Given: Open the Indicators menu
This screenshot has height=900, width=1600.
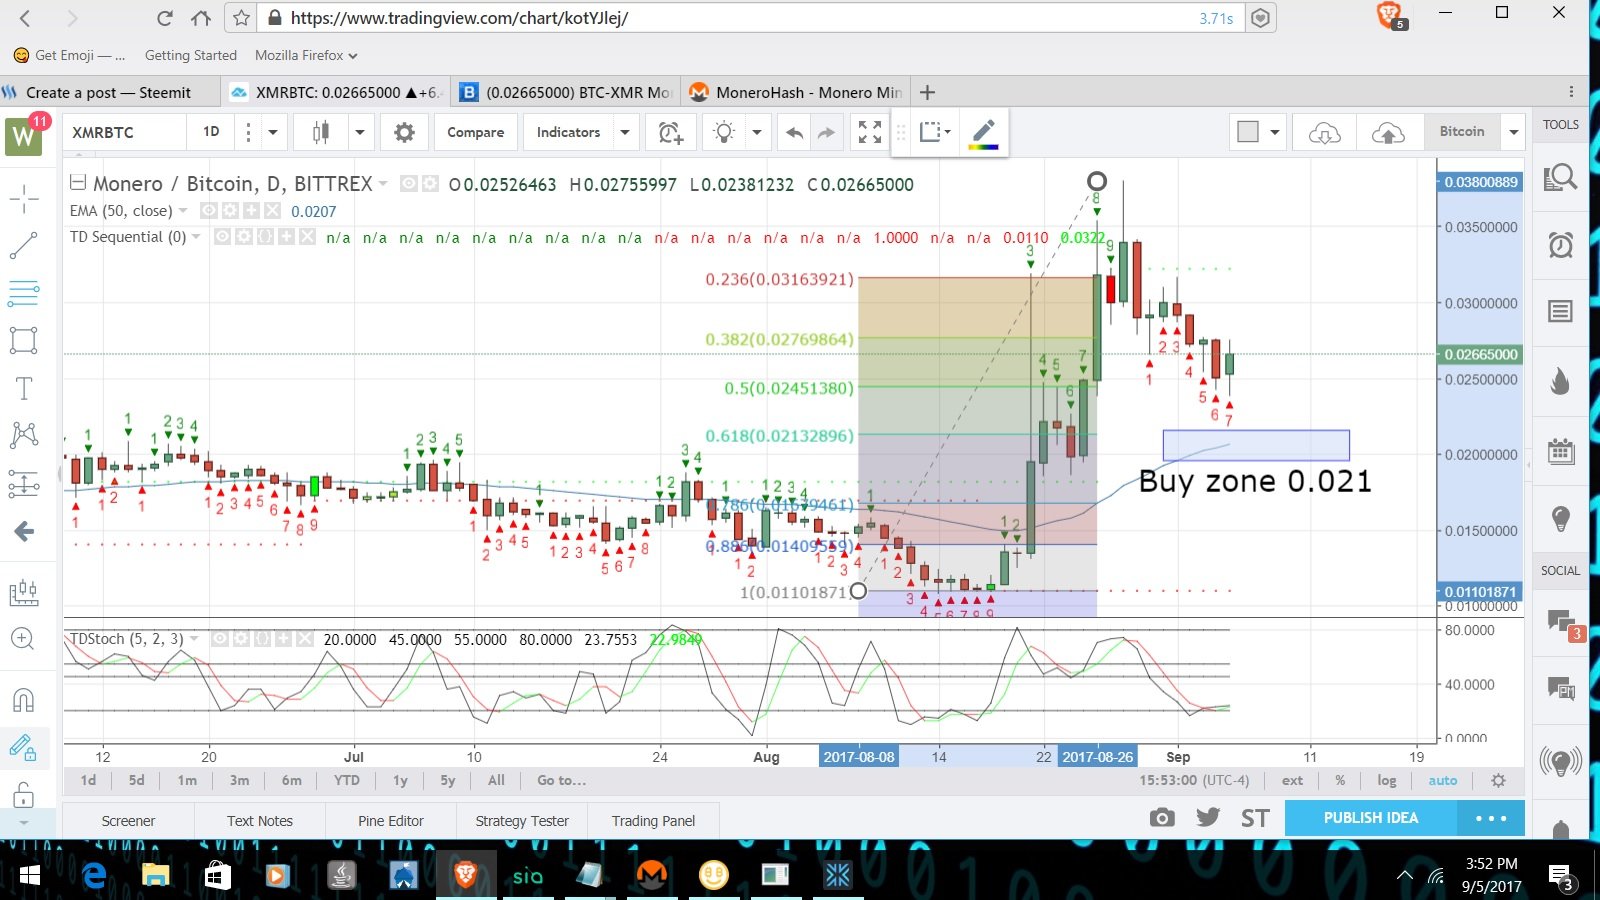Looking at the screenshot, I should click(x=568, y=132).
